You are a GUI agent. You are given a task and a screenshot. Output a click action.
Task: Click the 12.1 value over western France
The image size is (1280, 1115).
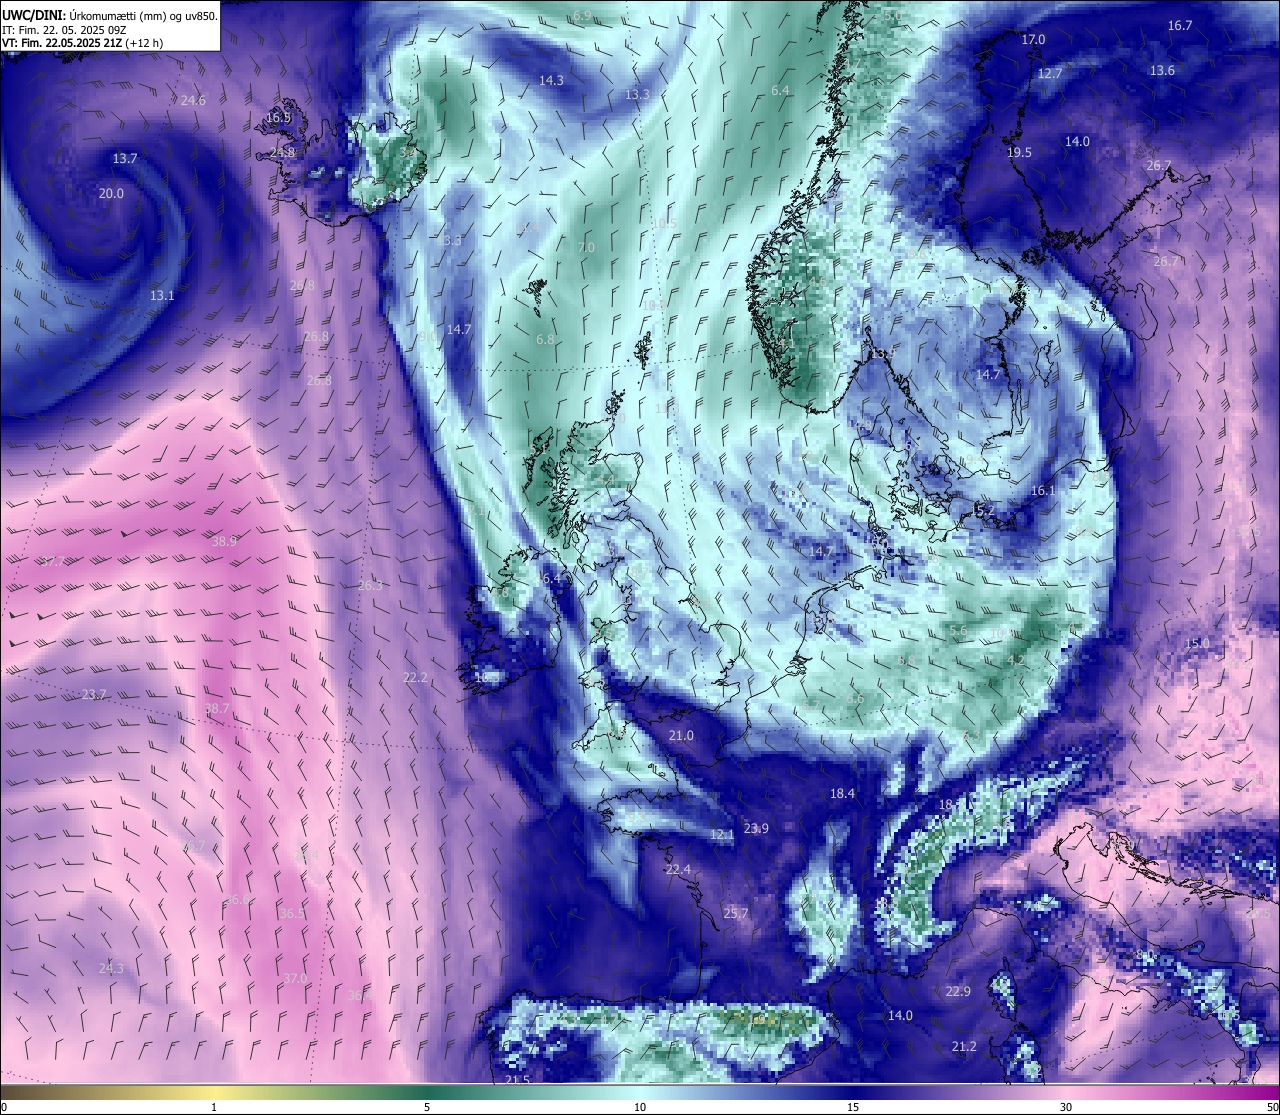coord(722,834)
